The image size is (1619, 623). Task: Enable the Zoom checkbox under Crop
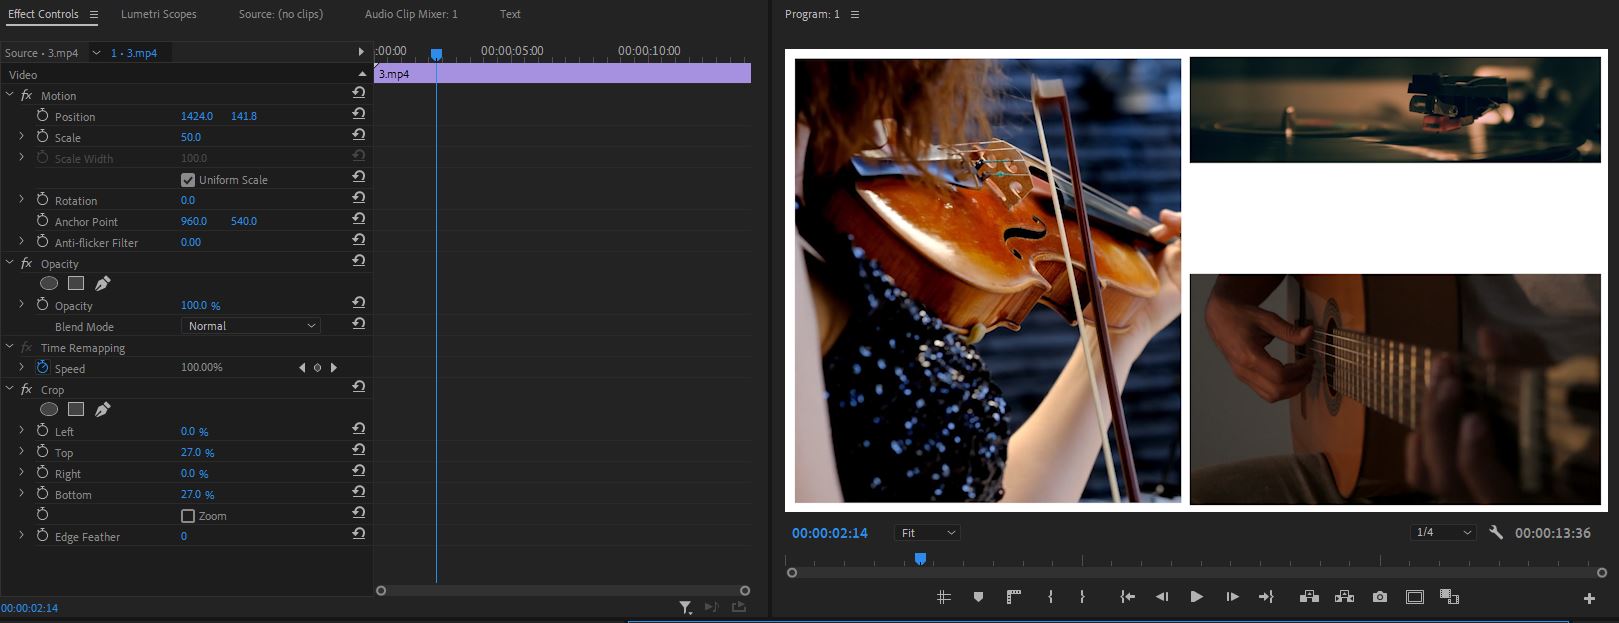pos(187,516)
